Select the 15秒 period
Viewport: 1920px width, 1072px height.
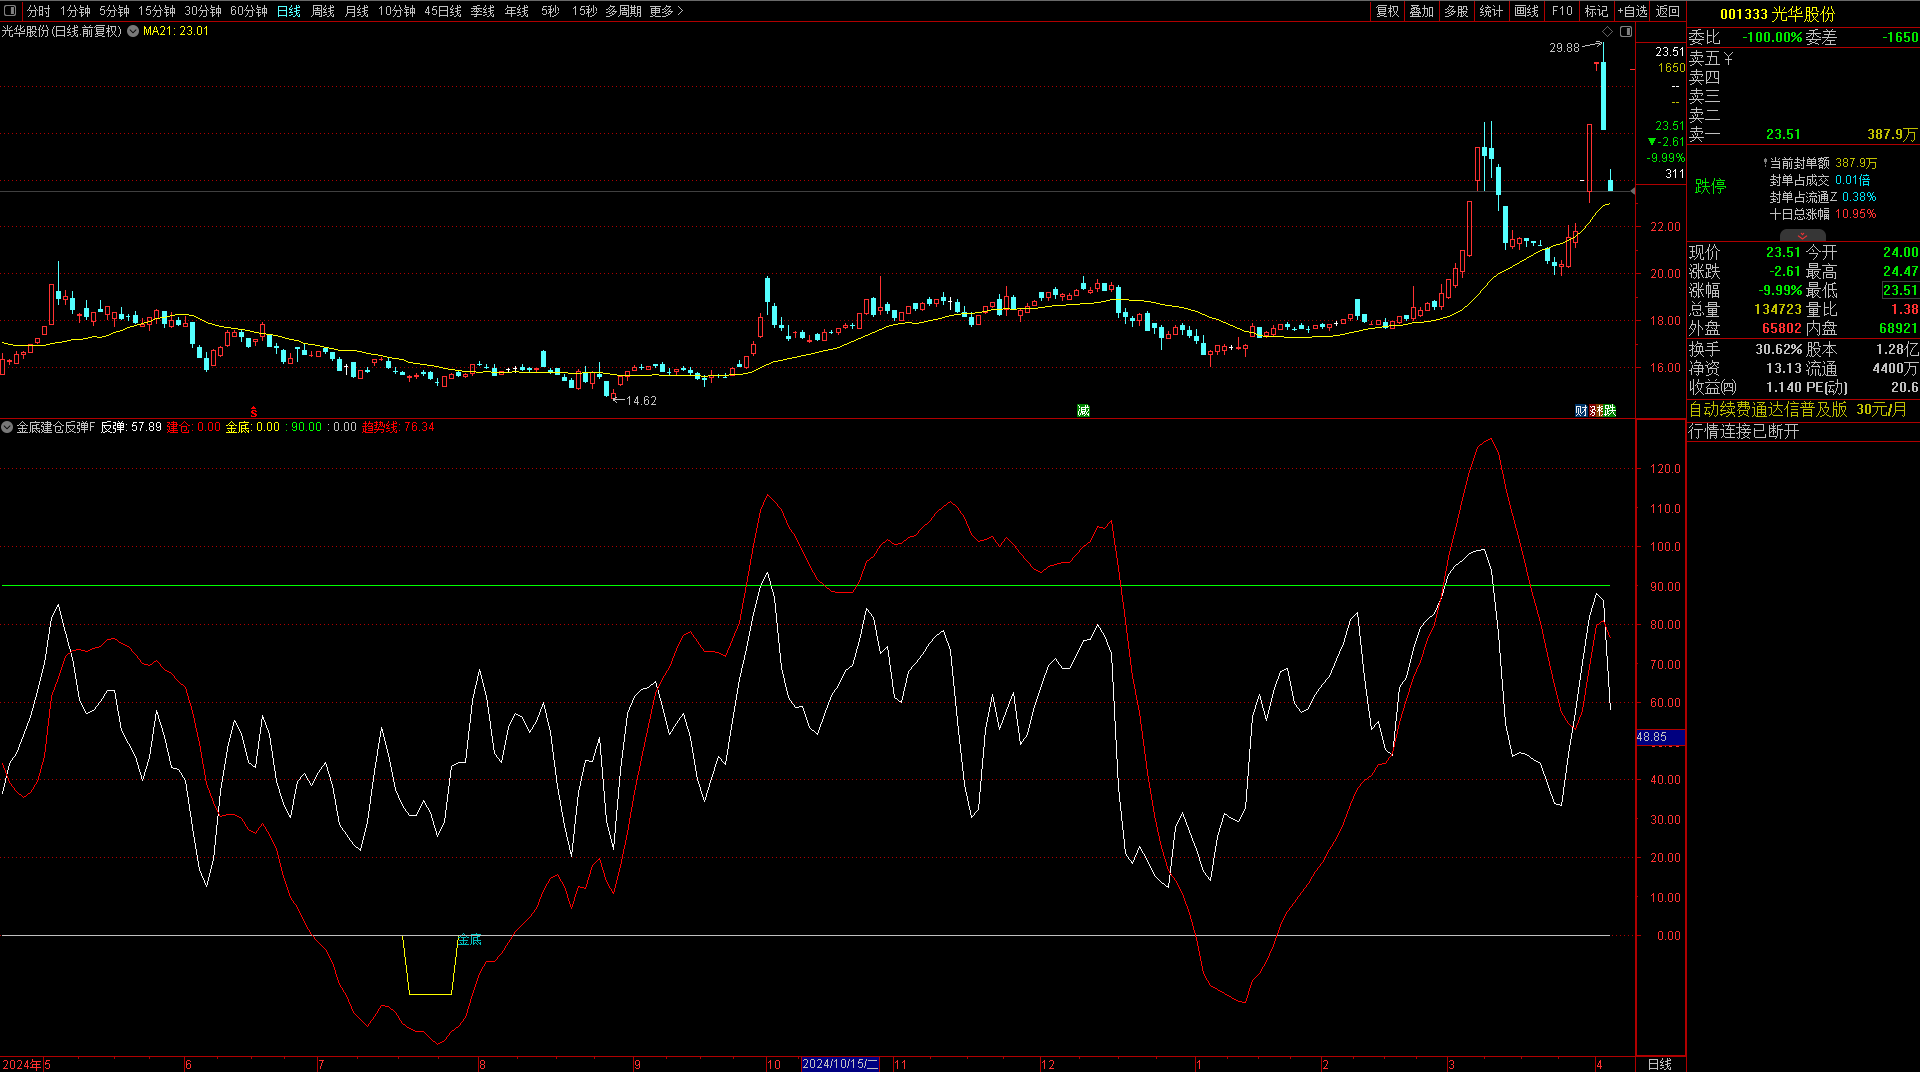click(585, 11)
